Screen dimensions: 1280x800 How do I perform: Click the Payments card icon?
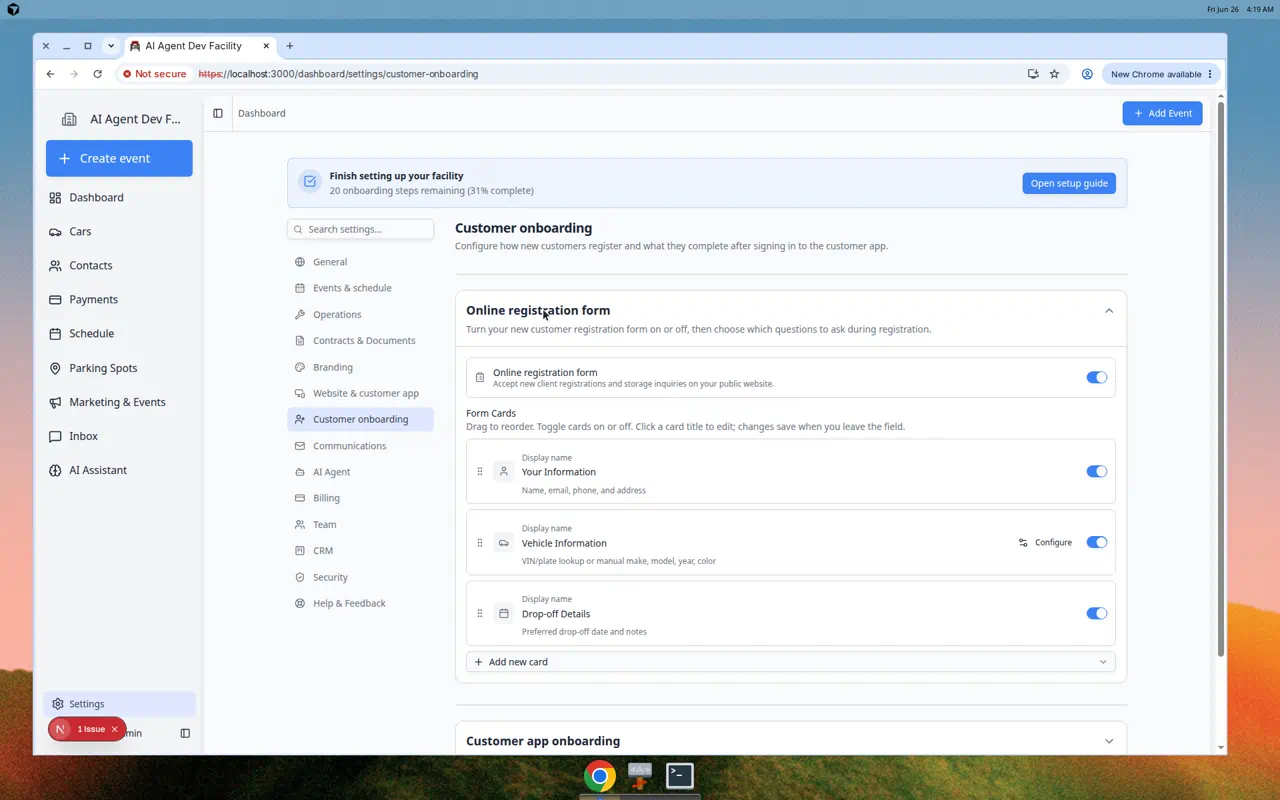(55, 299)
